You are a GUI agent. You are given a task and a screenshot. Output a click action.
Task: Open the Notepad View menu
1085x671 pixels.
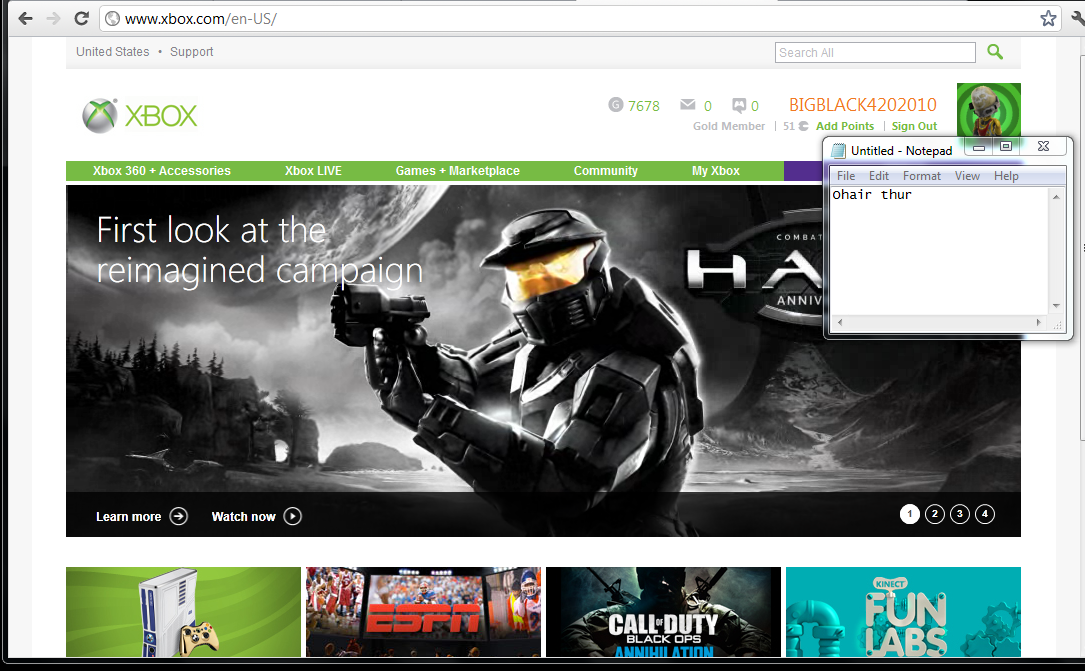coord(967,176)
